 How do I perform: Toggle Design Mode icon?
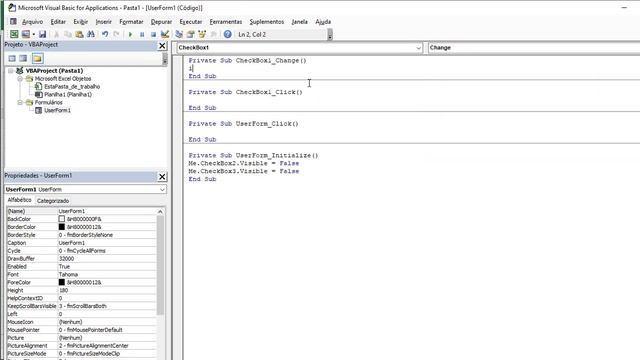pos(165,34)
